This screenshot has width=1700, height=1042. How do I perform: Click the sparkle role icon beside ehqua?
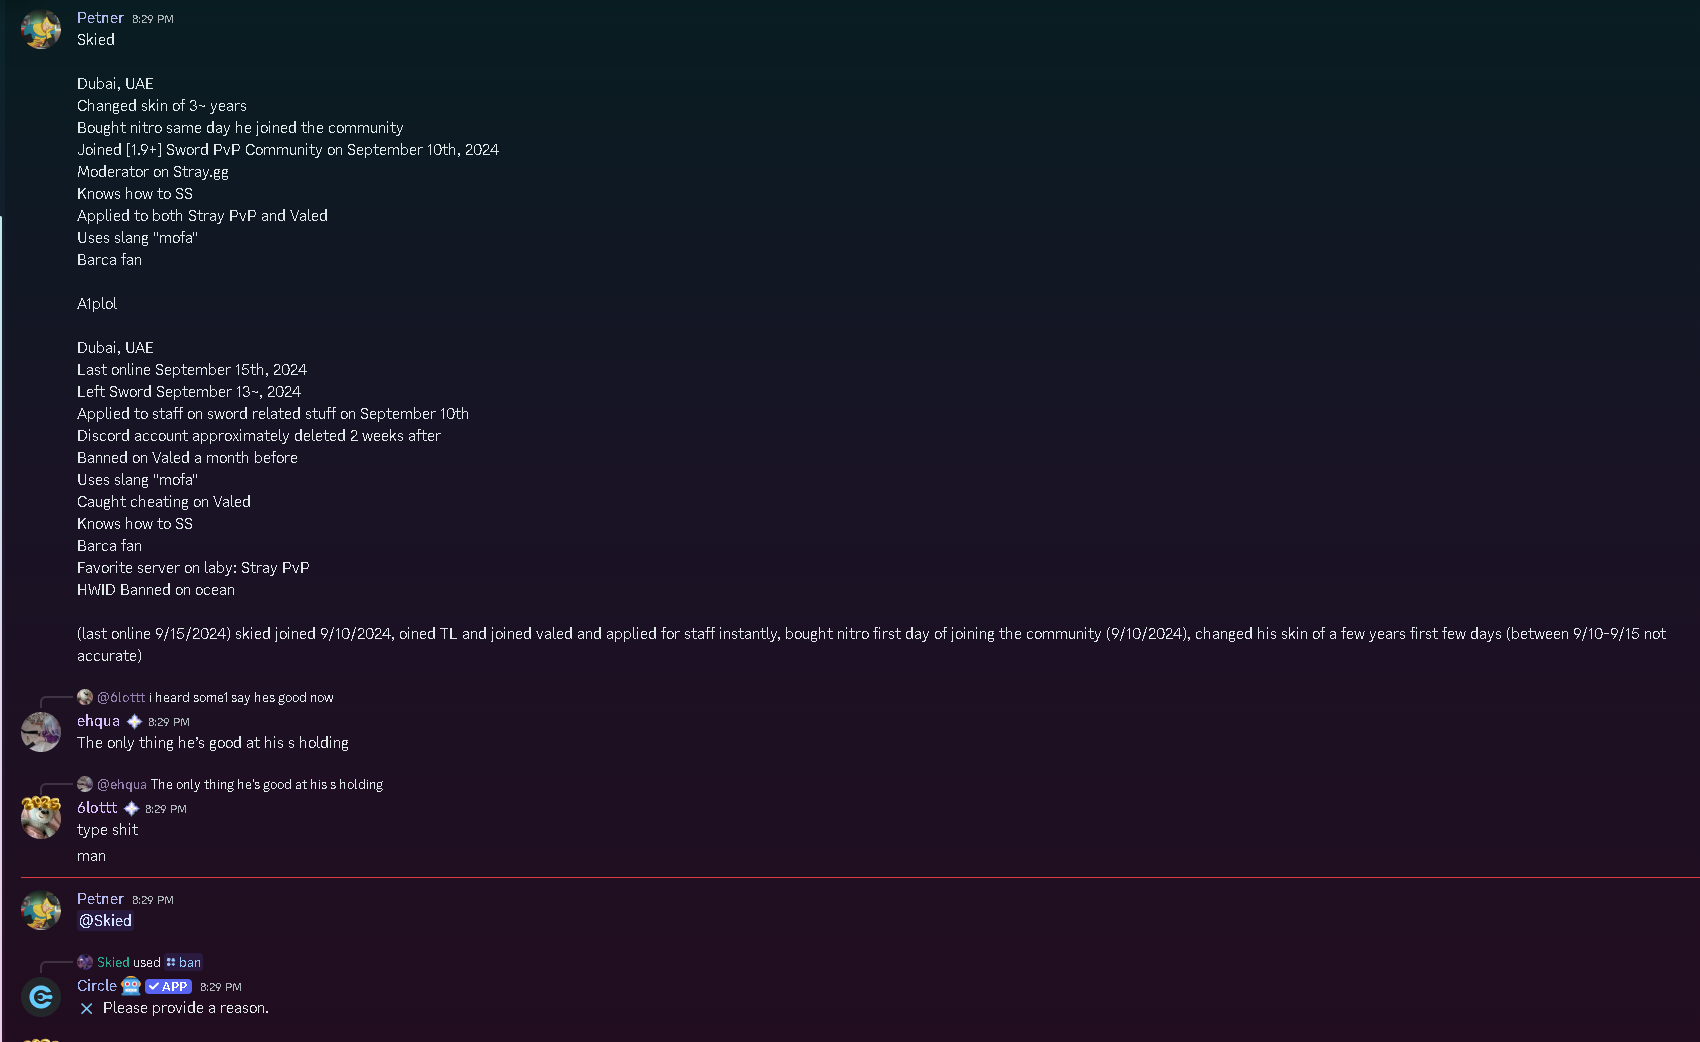point(134,721)
